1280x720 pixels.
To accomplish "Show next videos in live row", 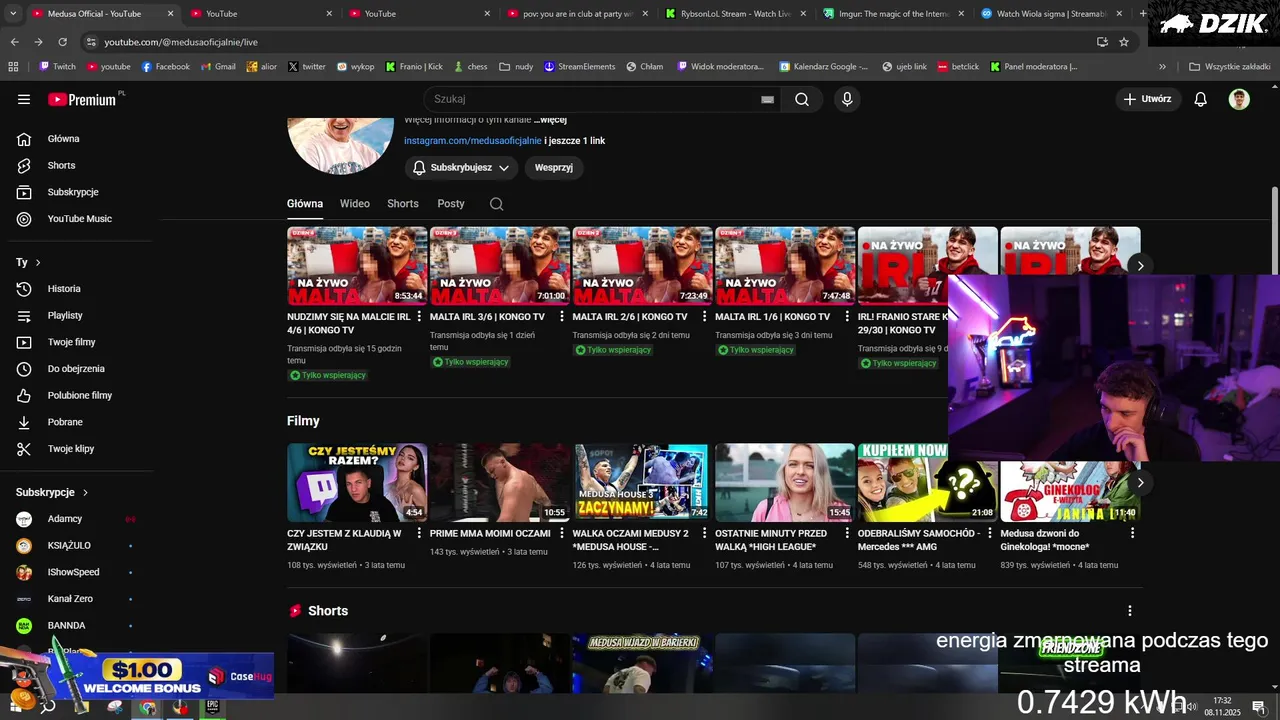I will pos(1140,266).
